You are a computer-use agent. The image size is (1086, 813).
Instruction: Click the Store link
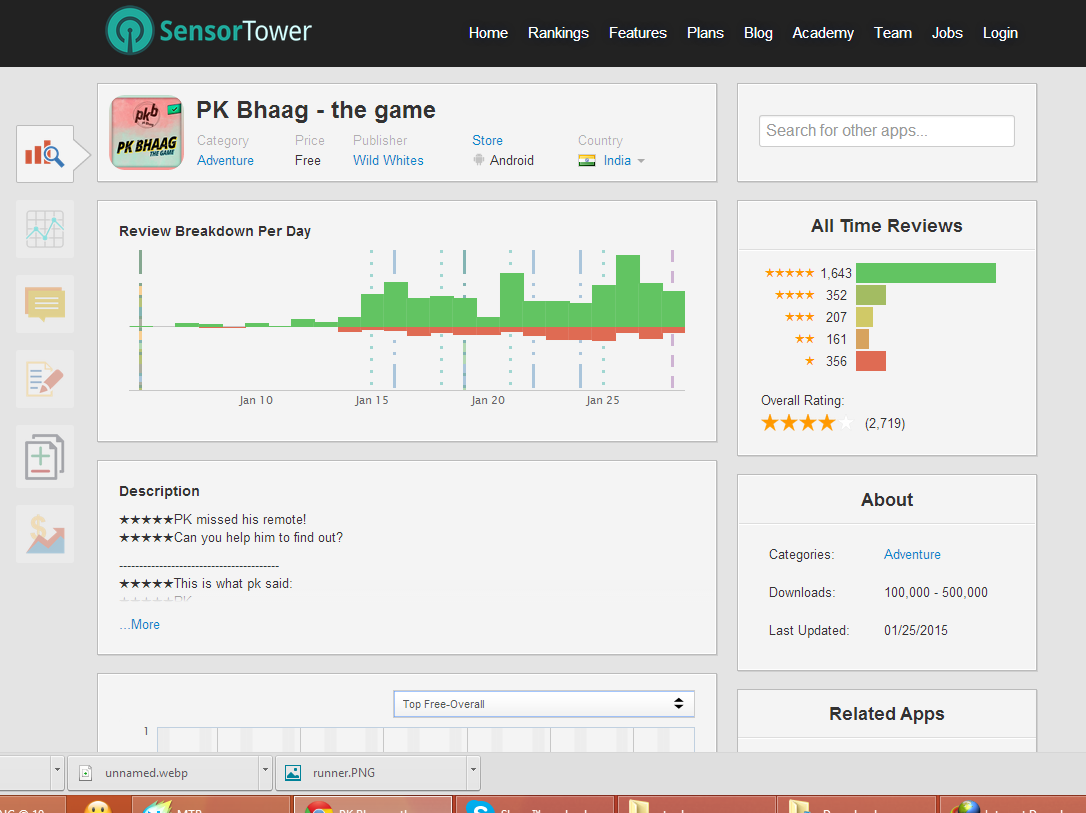click(x=488, y=141)
